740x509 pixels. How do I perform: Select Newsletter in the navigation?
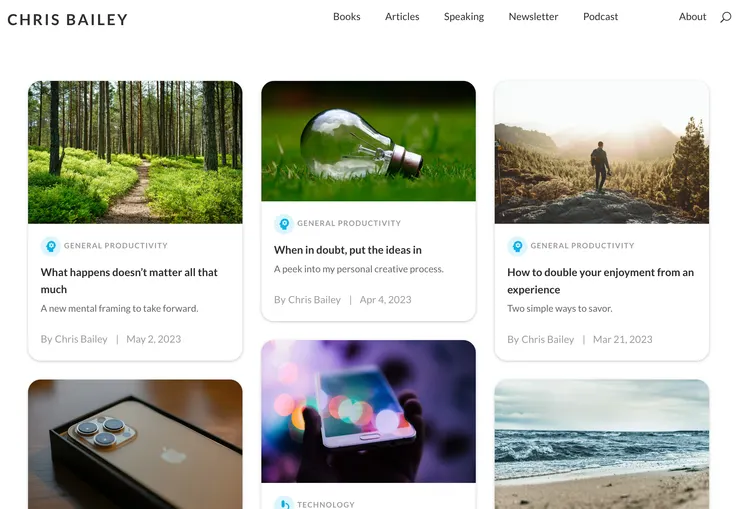tap(533, 17)
